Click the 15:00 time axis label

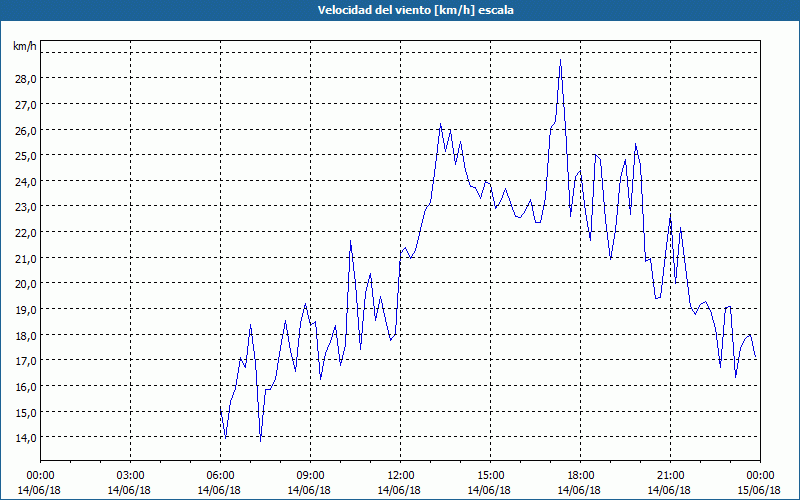pyautogui.click(x=490, y=476)
